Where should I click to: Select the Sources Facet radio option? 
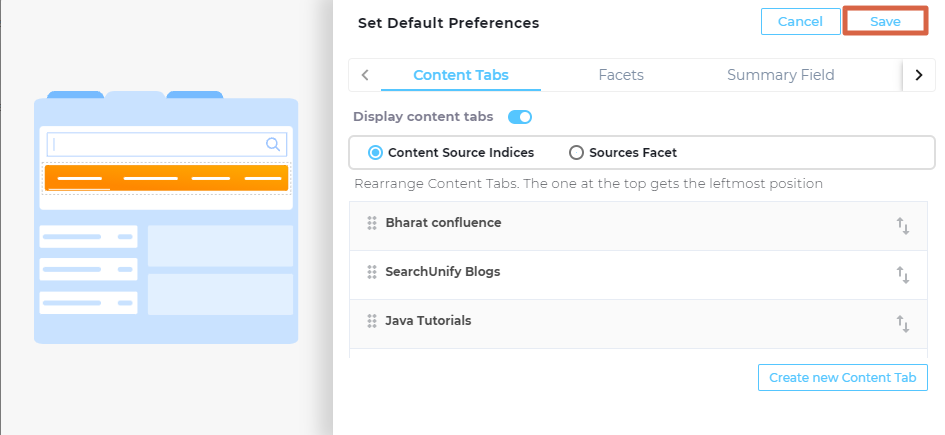[576, 153]
